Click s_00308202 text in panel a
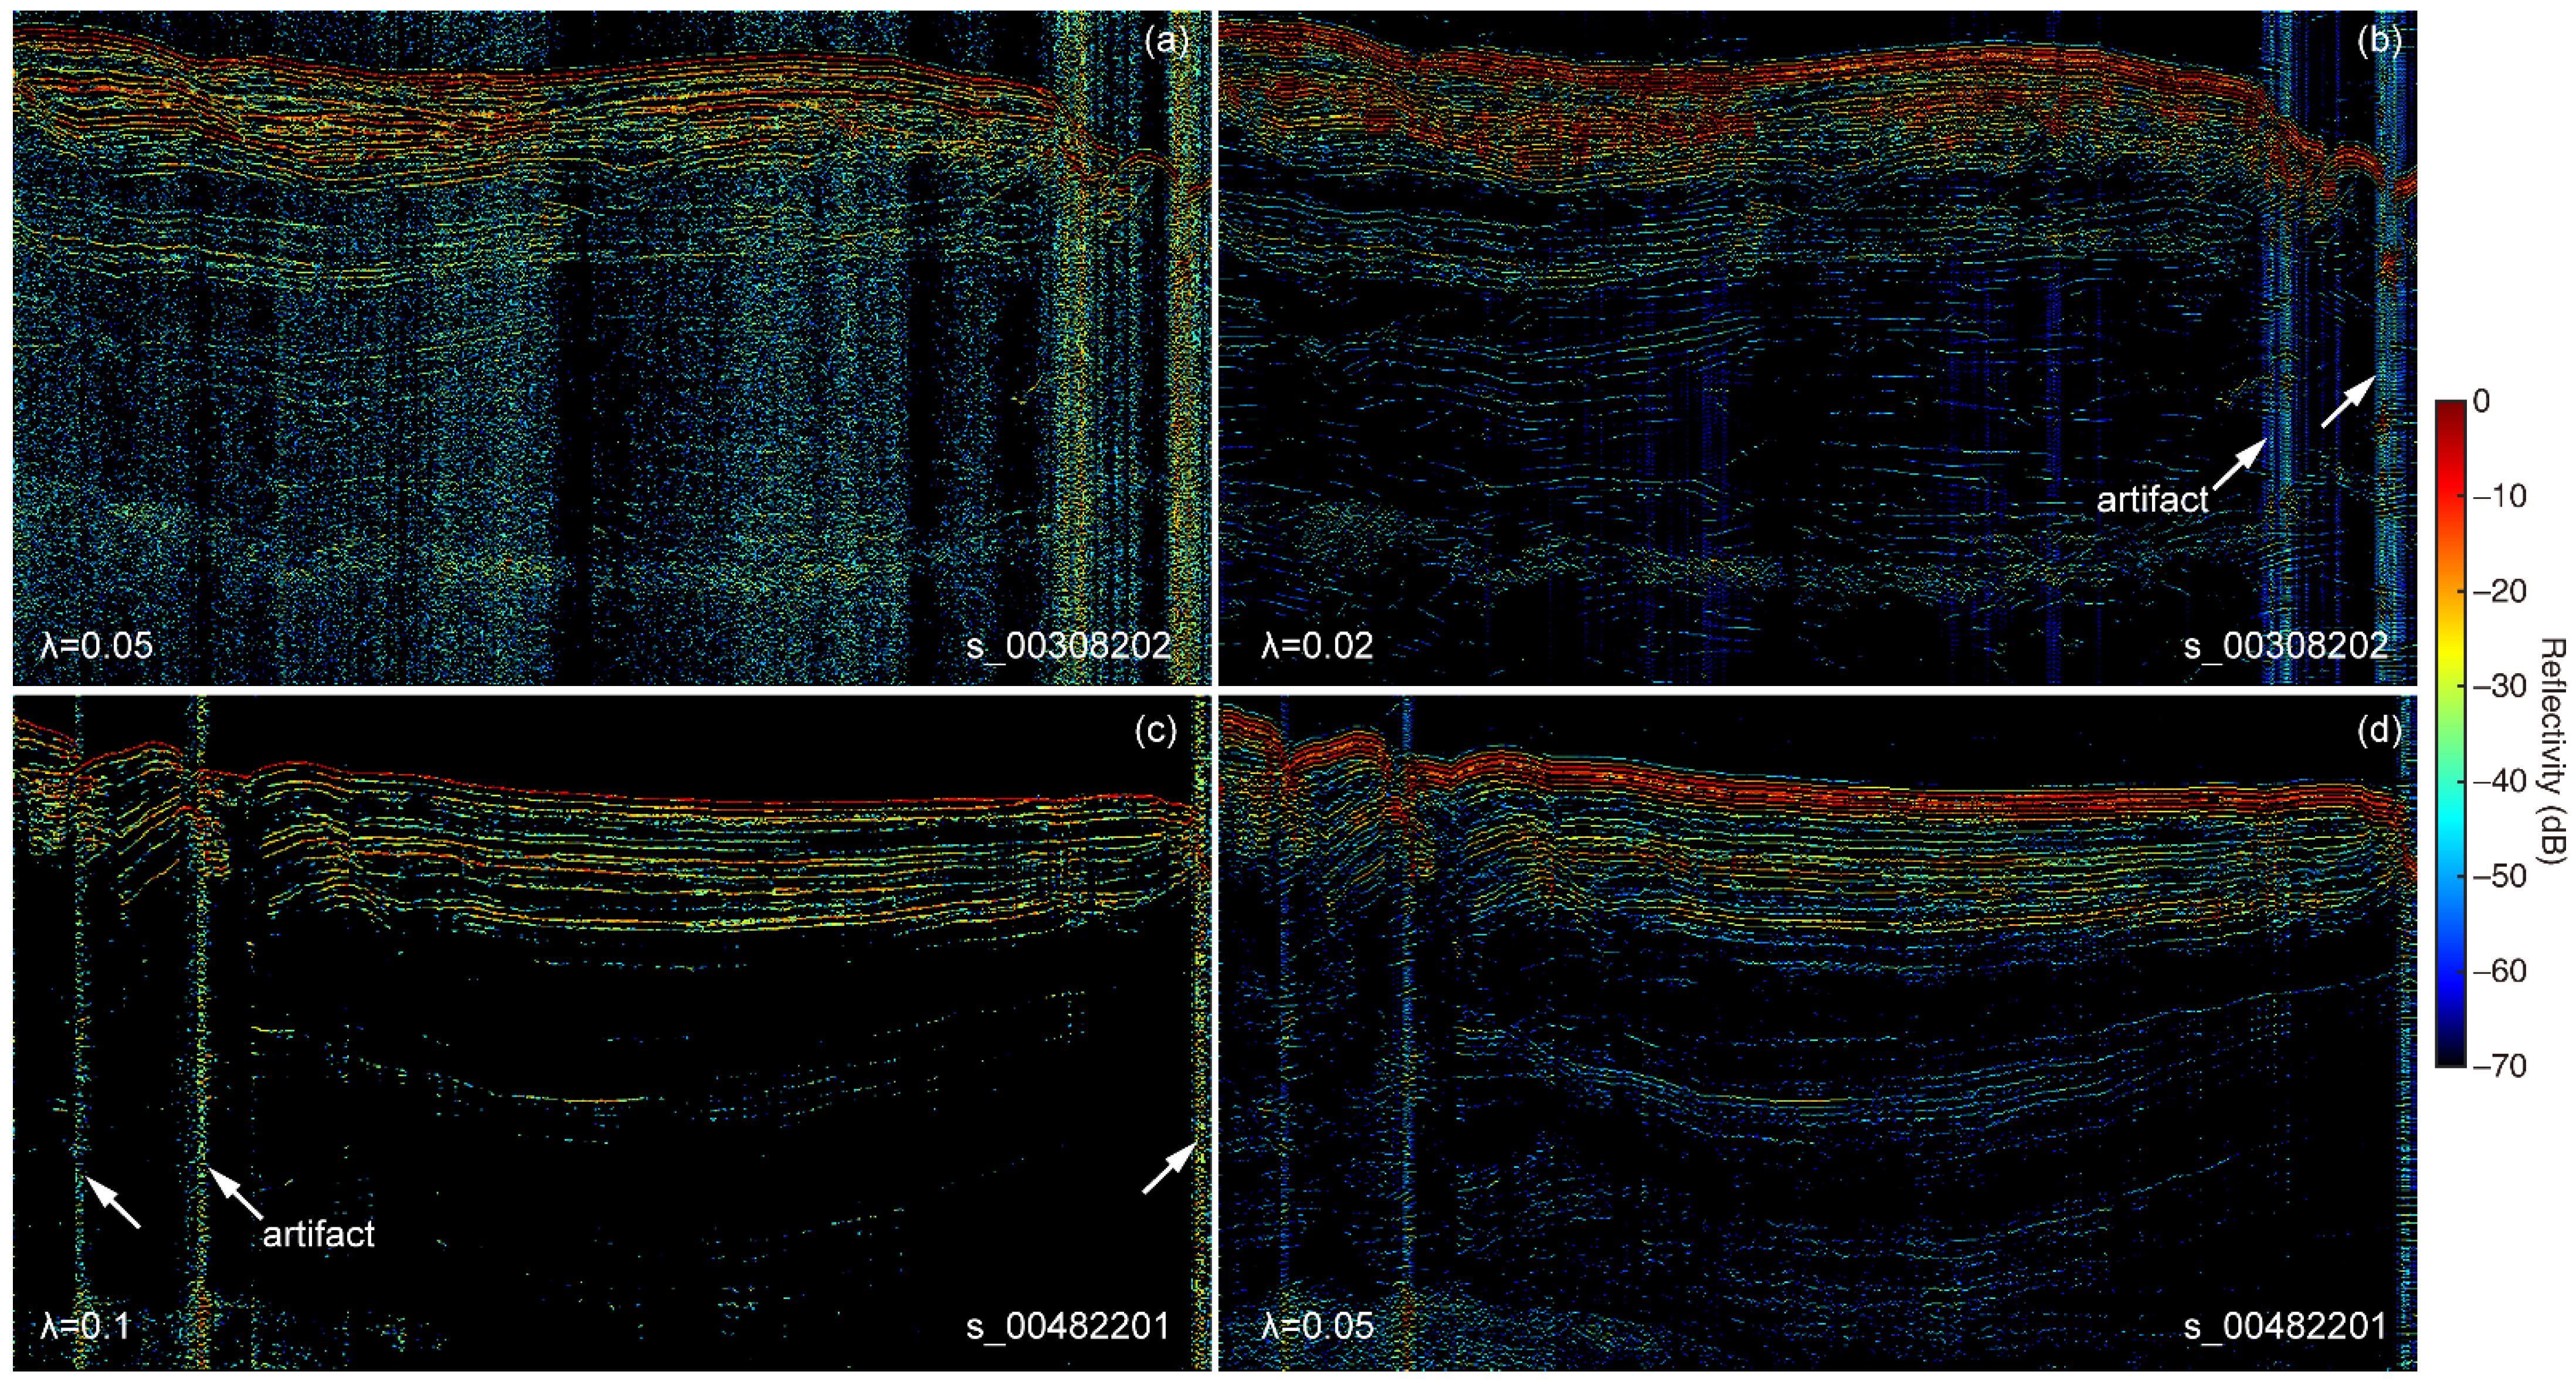The width and height of the screenshot is (2576, 1385). 1068,645
